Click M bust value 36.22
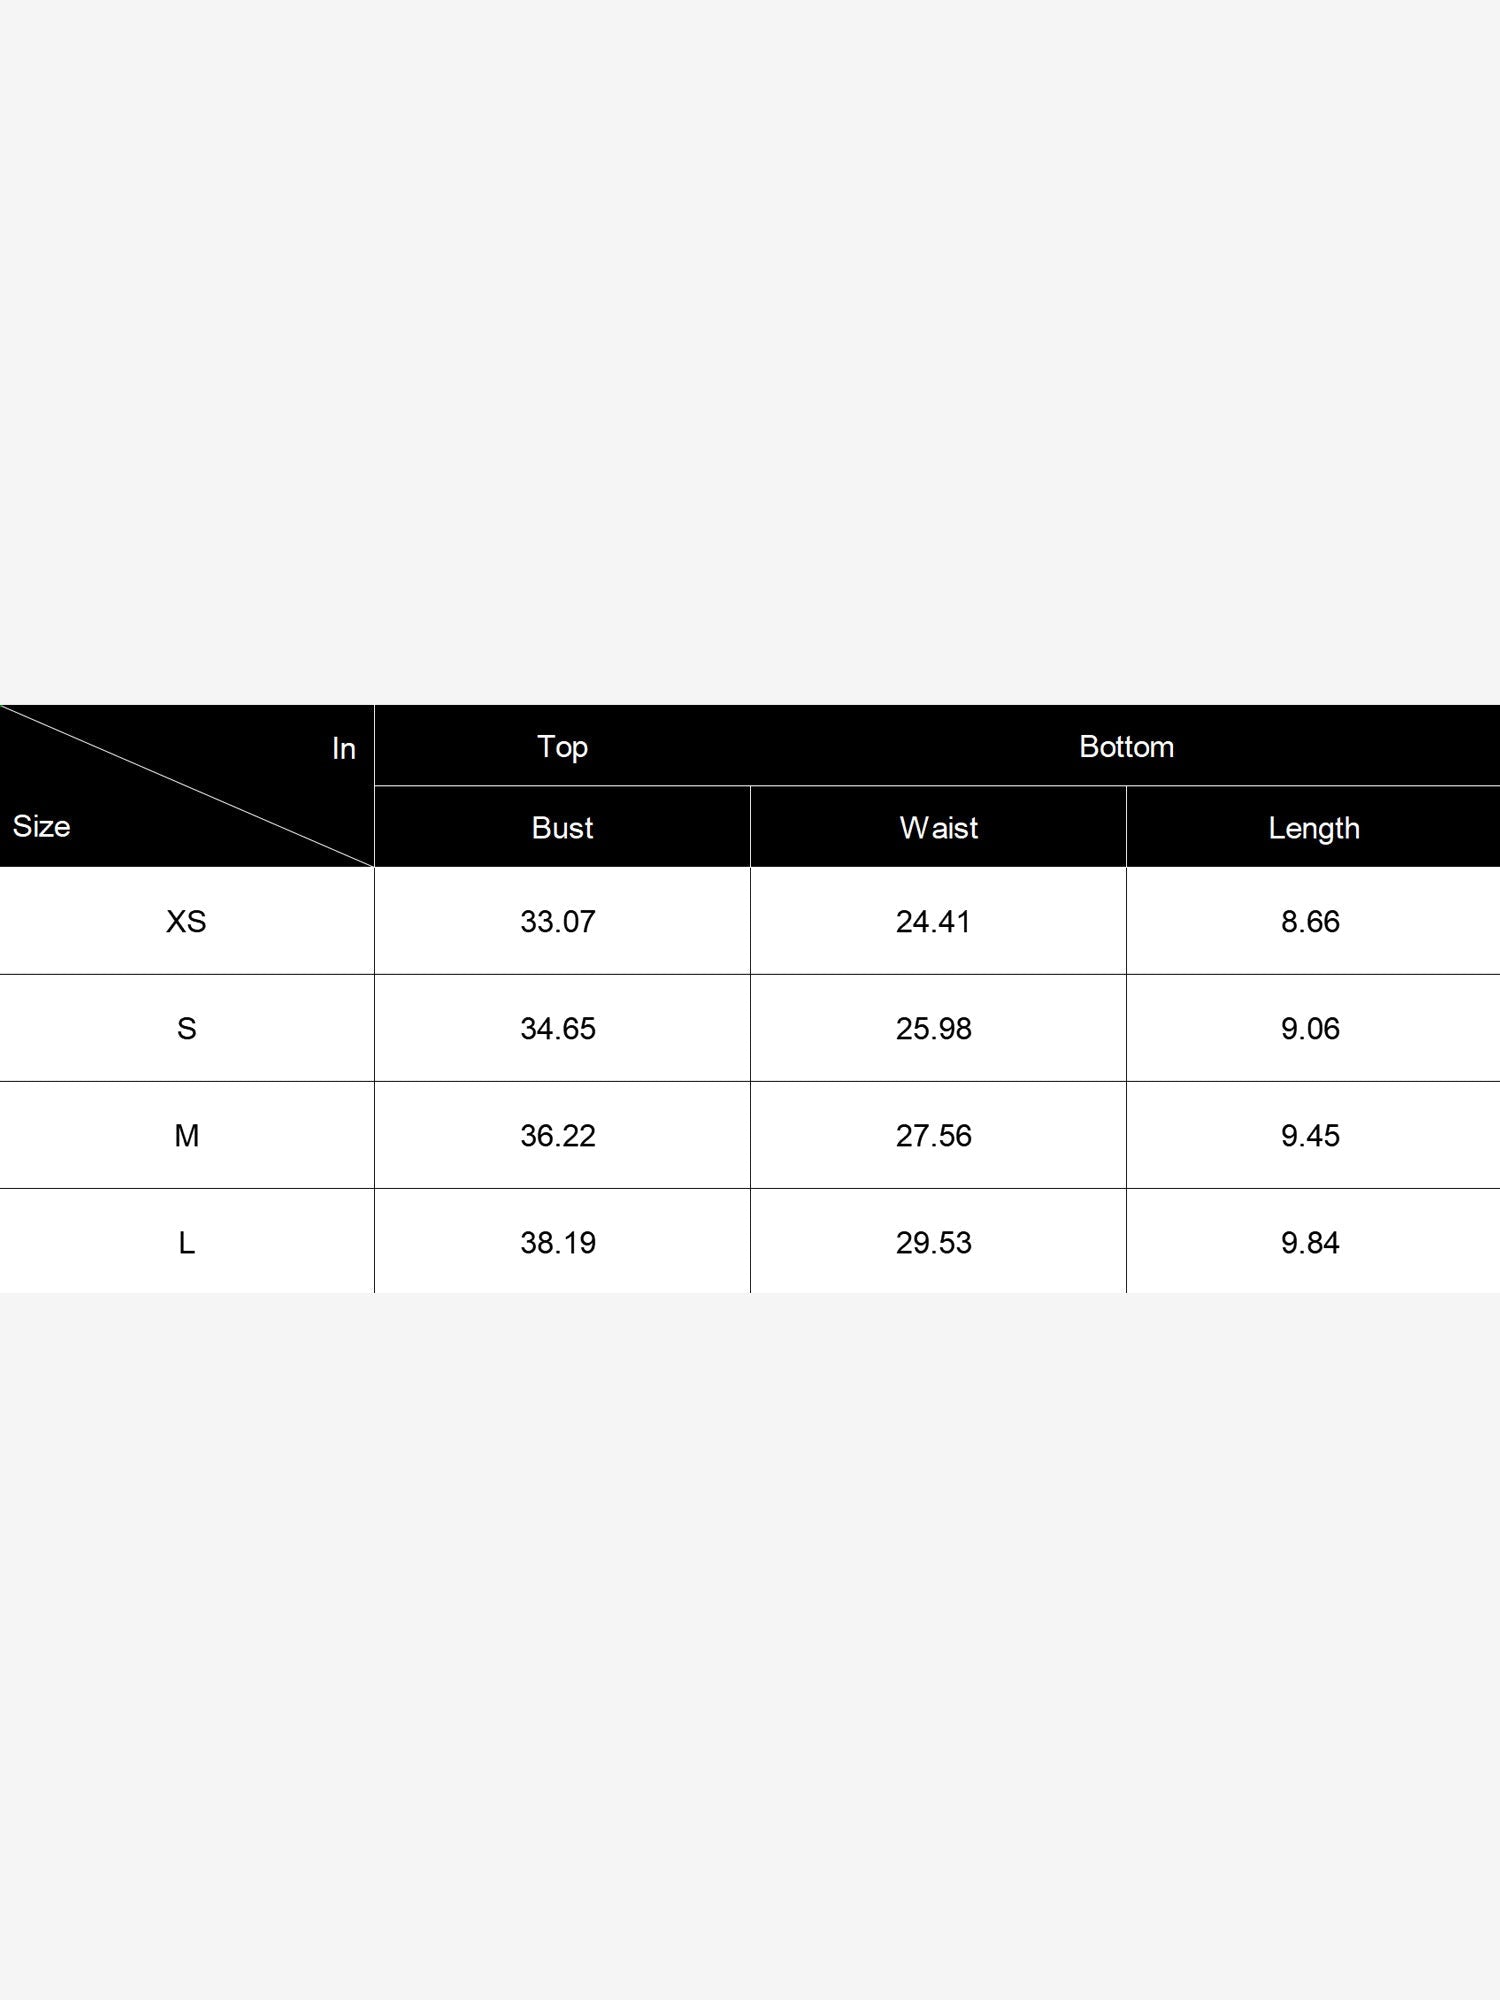Viewport: 1500px width, 2000px height. point(558,1135)
